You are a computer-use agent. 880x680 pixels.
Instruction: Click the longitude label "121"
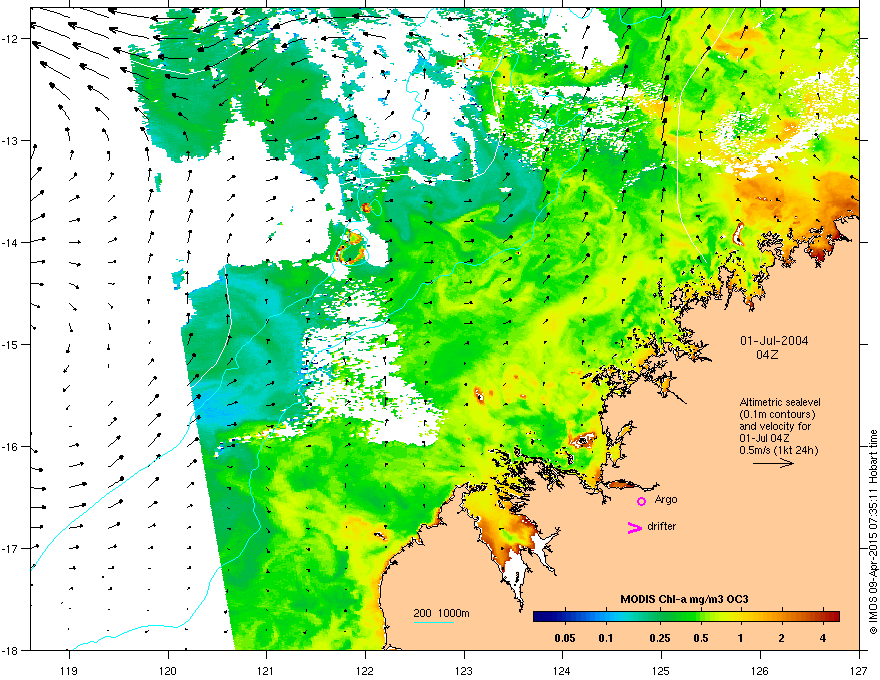pyautogui.click(x=266, y=670)
